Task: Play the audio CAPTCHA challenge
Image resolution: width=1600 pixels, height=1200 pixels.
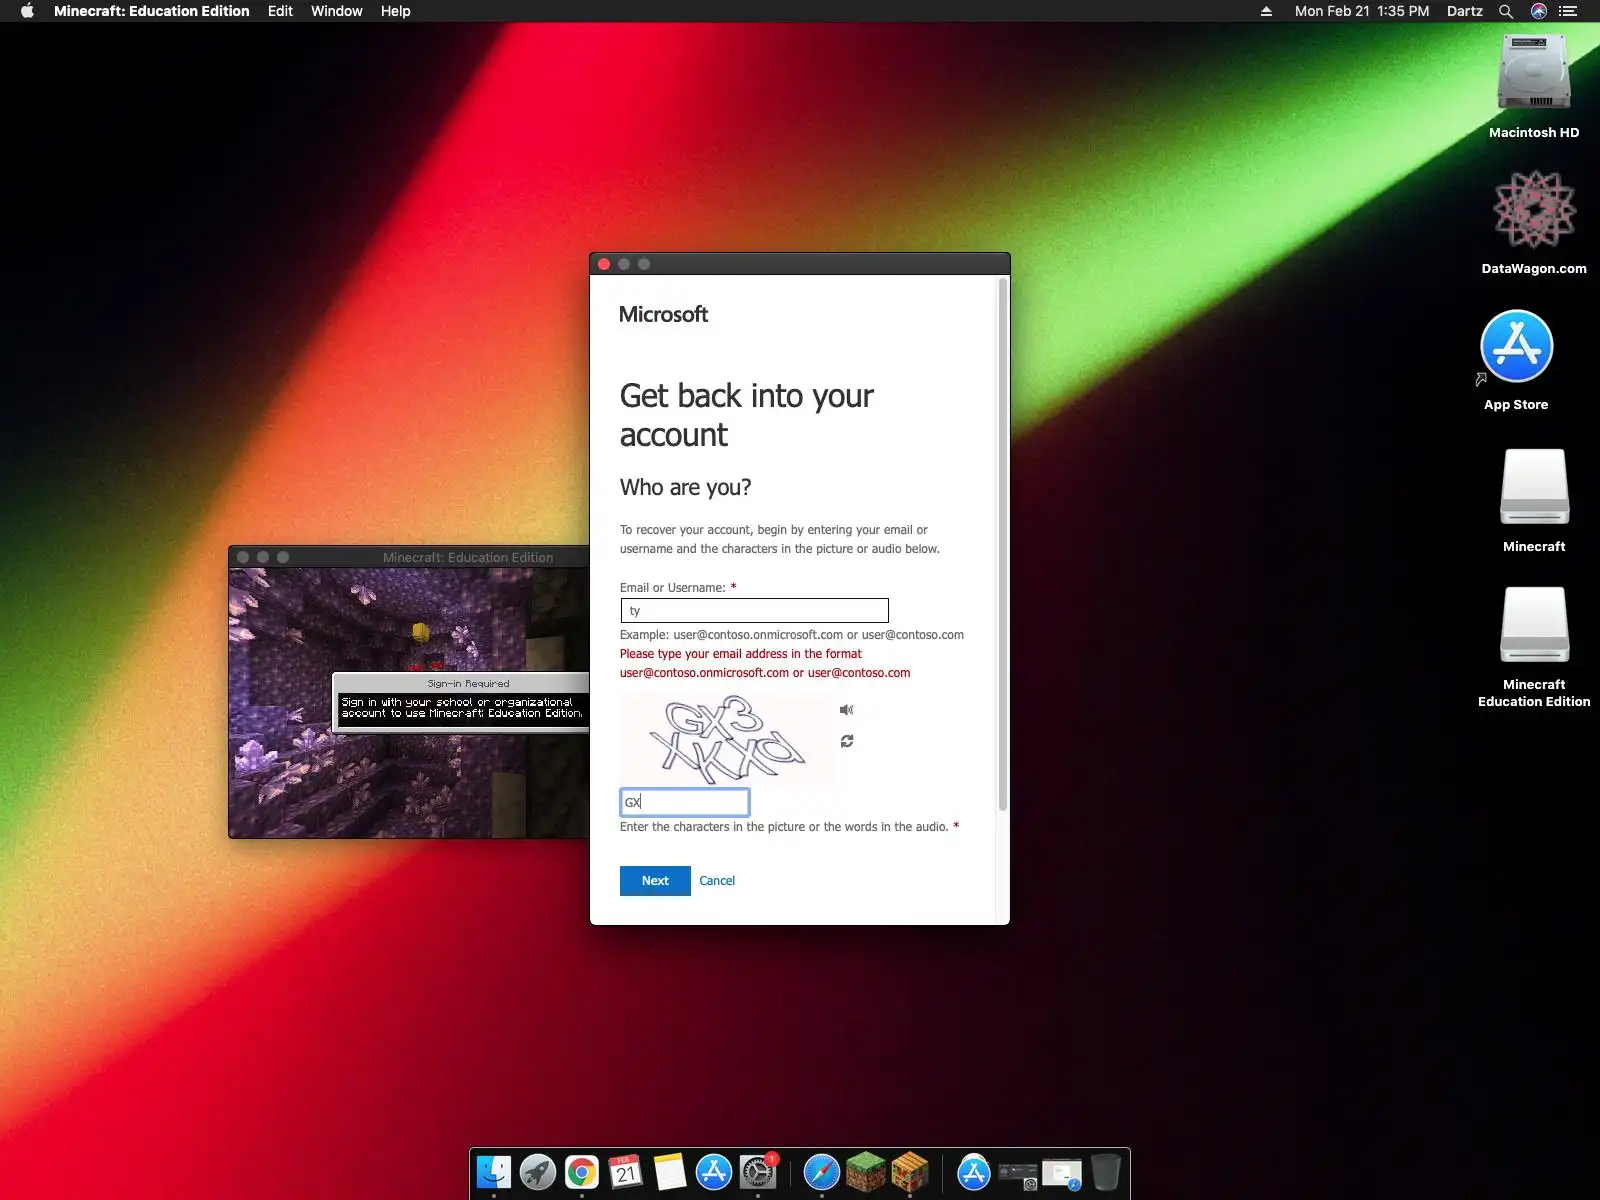Action: 846,710
